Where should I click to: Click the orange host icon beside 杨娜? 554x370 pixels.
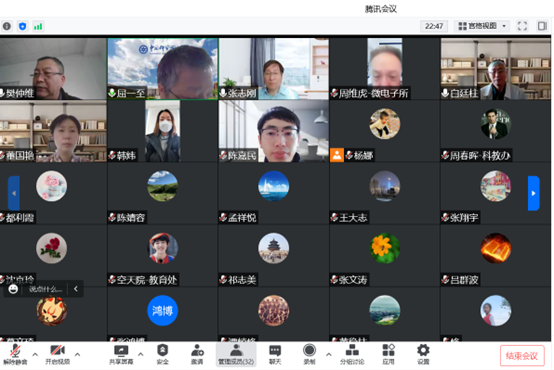click(x=337, y=155)
